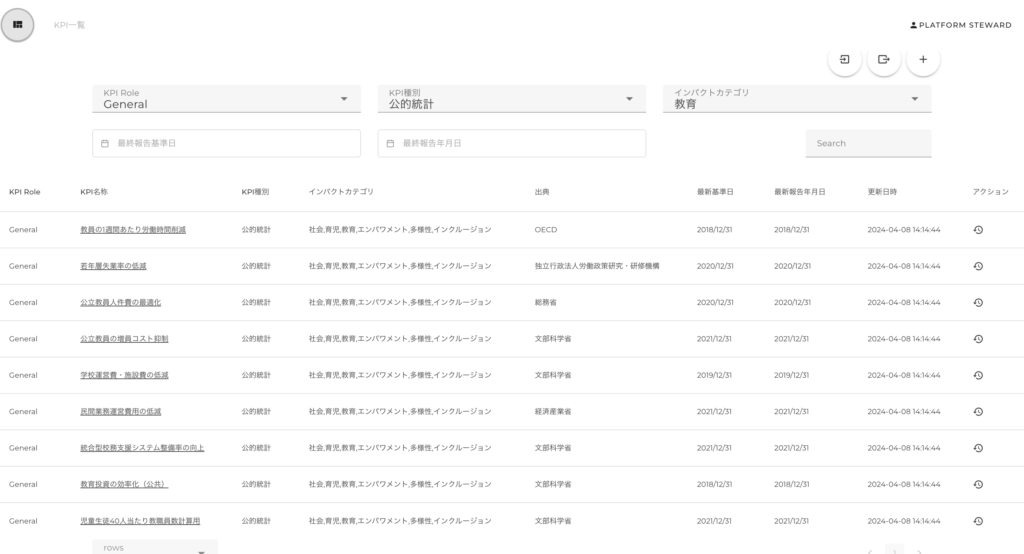
Task: Open 統合型校務支援システム整備率の向上 KPI link
Action: pyautogui.click(x=142, y=448)
